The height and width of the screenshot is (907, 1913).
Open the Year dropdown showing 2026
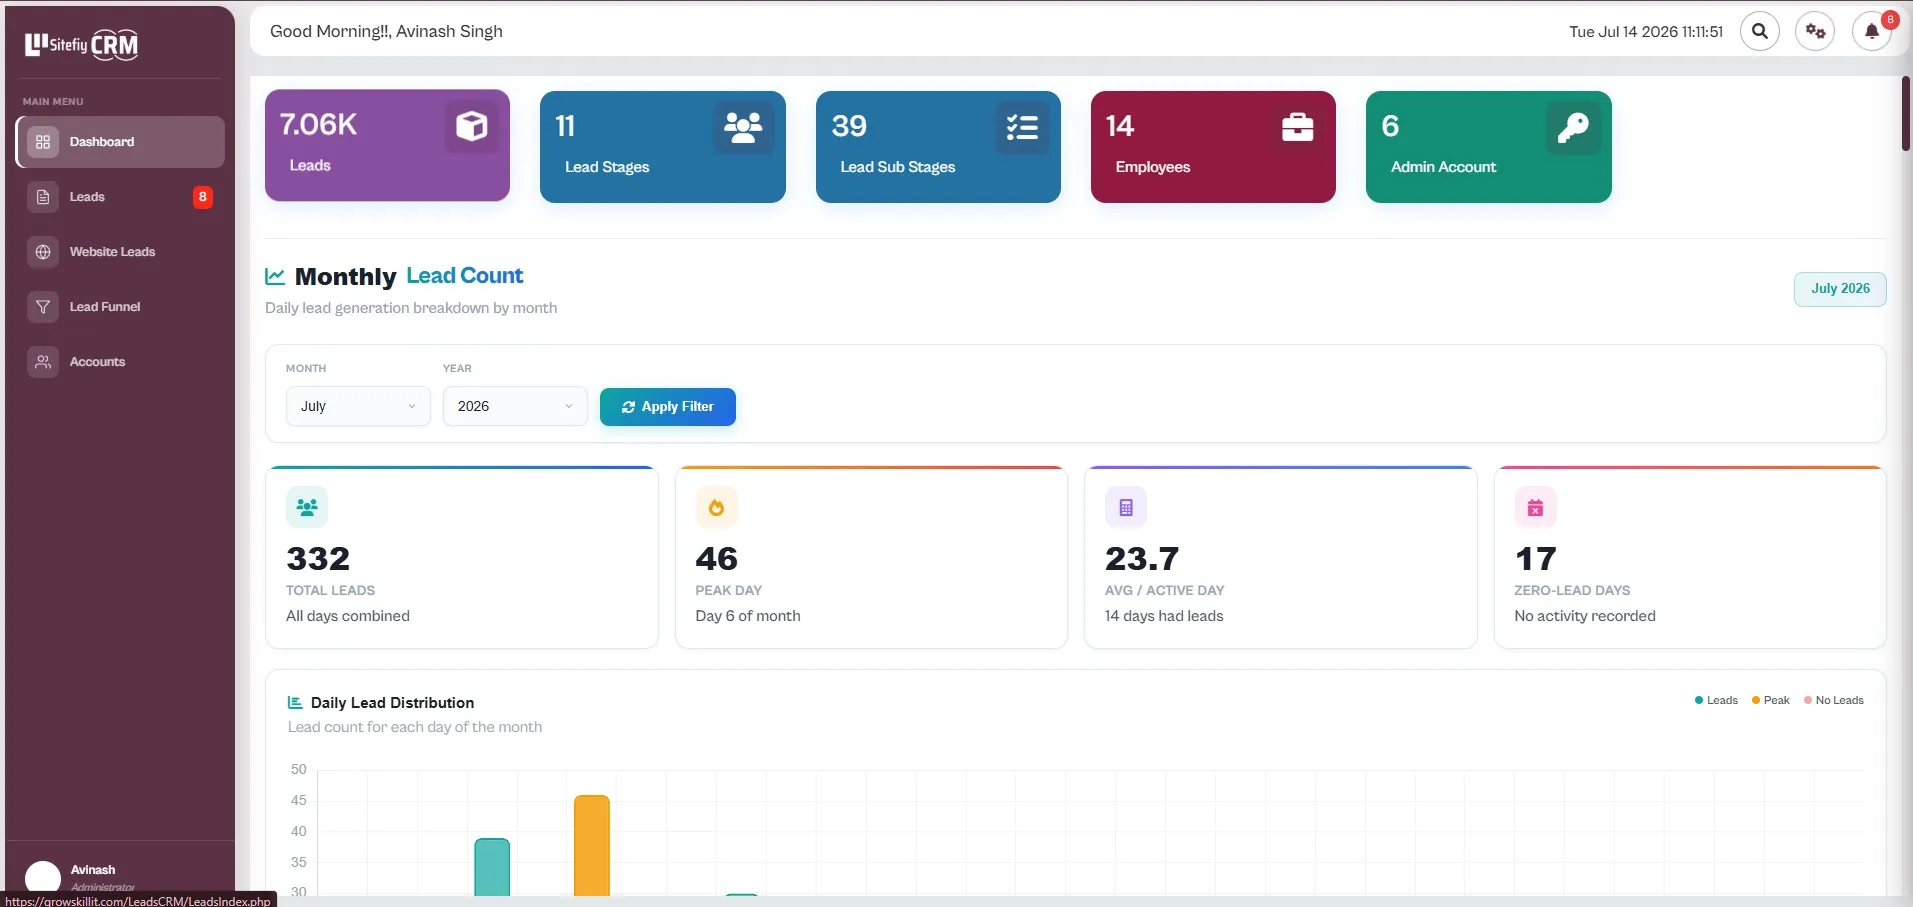coord(515,406)
